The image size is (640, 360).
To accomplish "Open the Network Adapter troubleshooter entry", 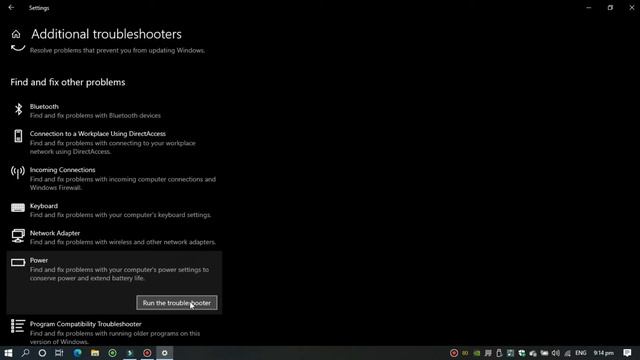I will point(114,237).
